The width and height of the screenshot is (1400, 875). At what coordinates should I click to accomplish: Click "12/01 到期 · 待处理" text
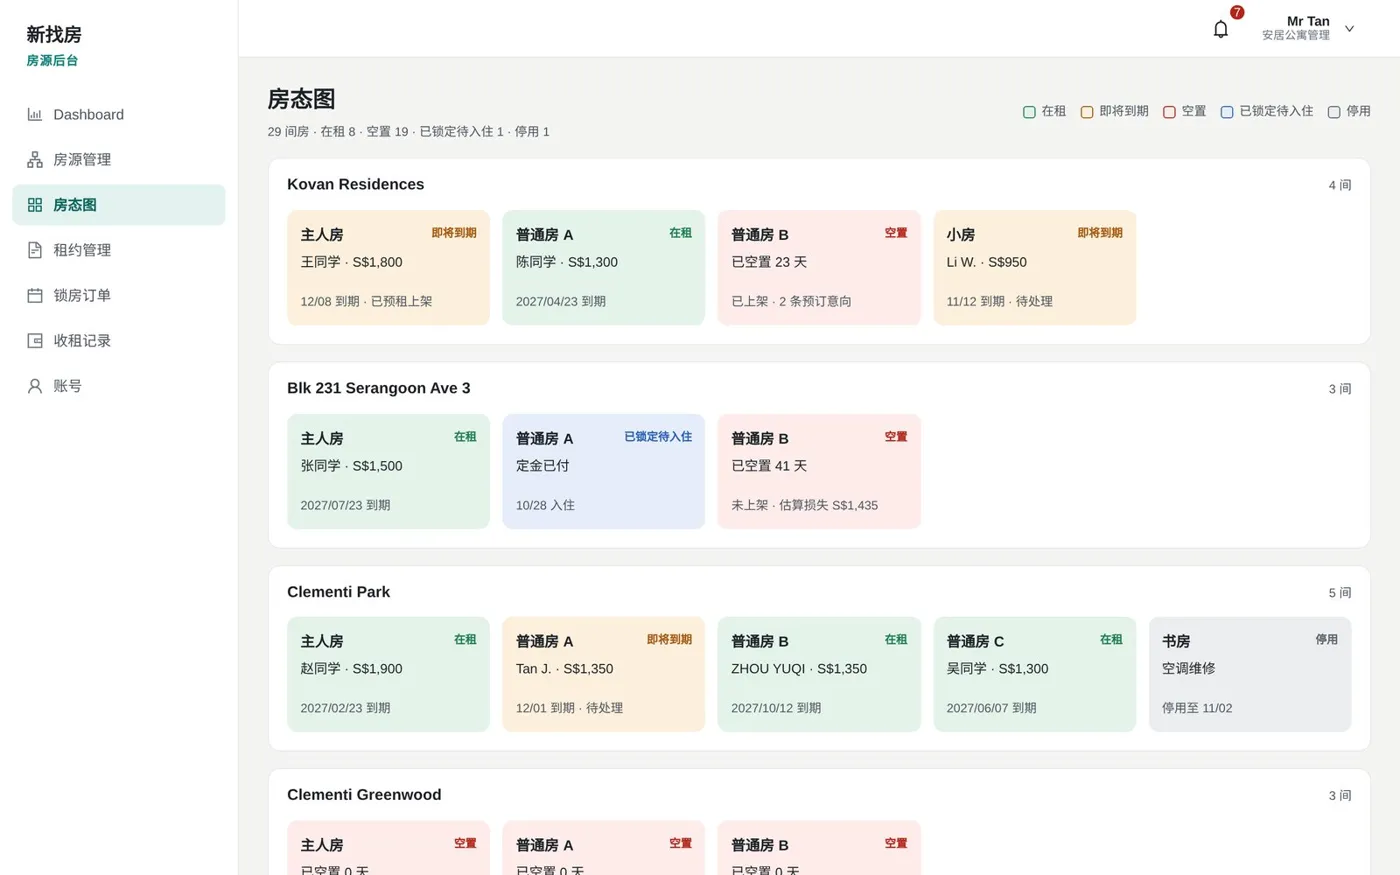[x=569, y=708]
